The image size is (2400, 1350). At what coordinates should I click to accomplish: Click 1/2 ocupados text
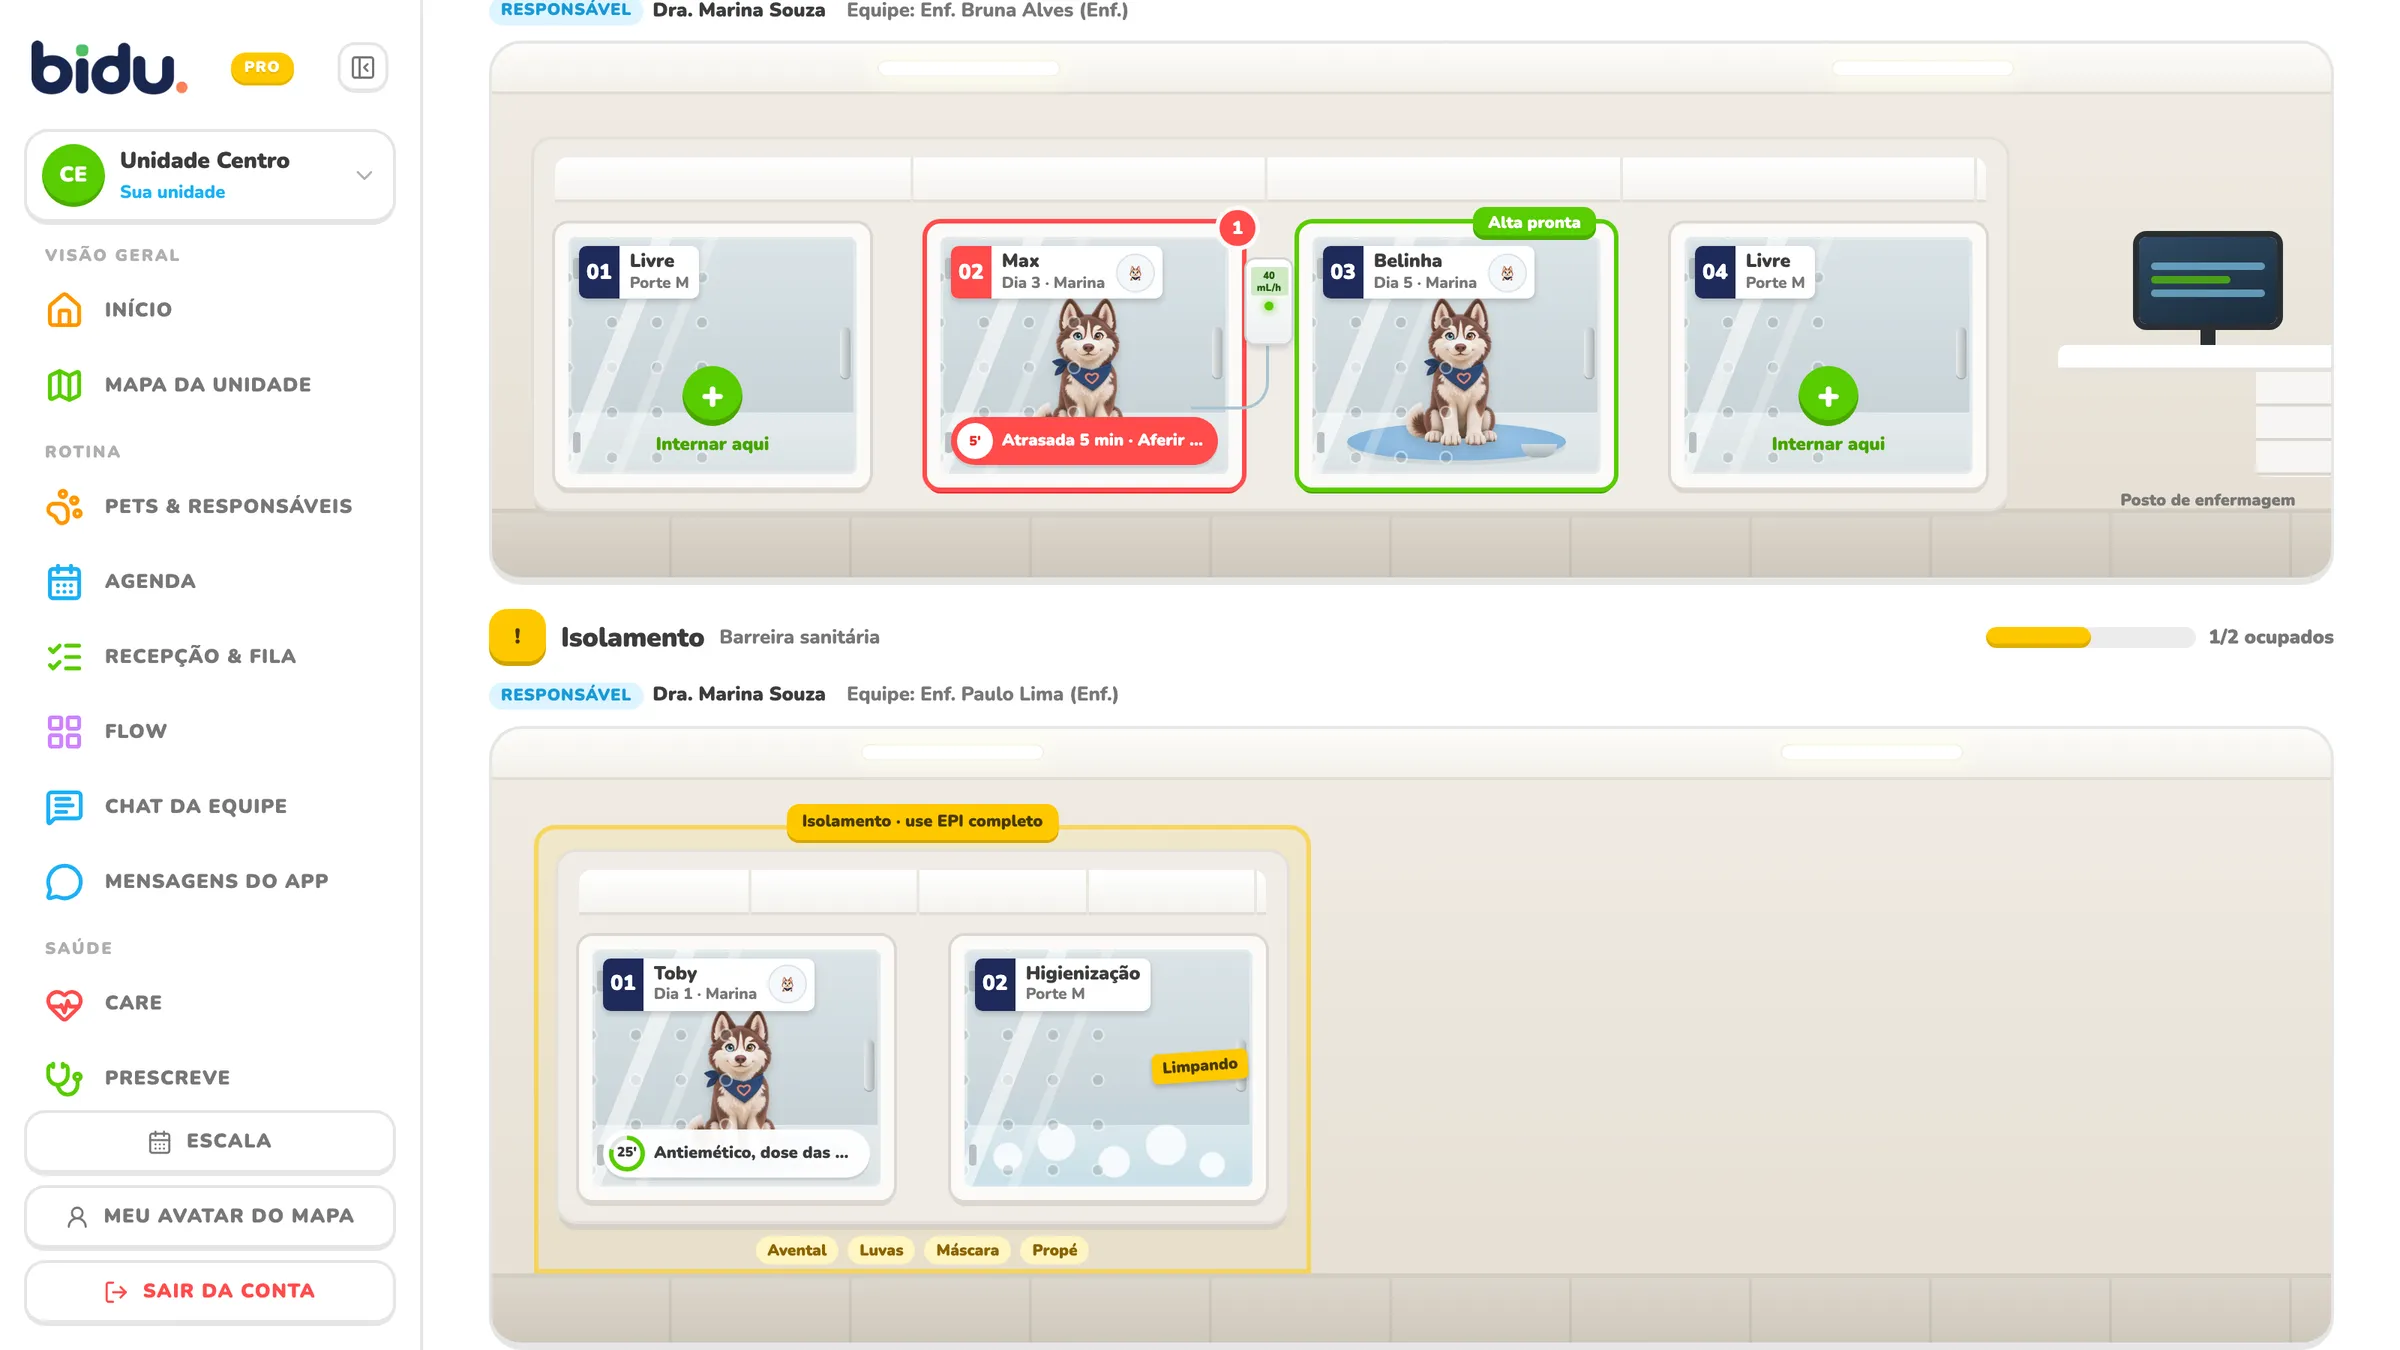click(x=2270, y=637)
